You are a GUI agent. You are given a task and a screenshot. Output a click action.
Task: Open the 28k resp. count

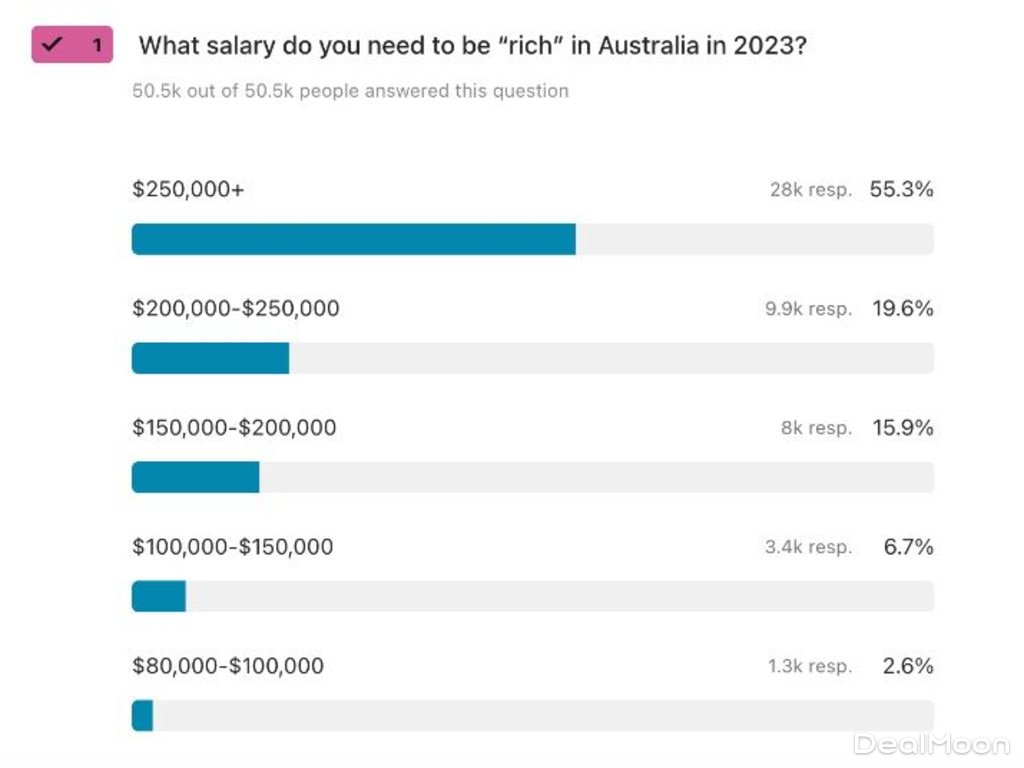[x=810, y=190]
